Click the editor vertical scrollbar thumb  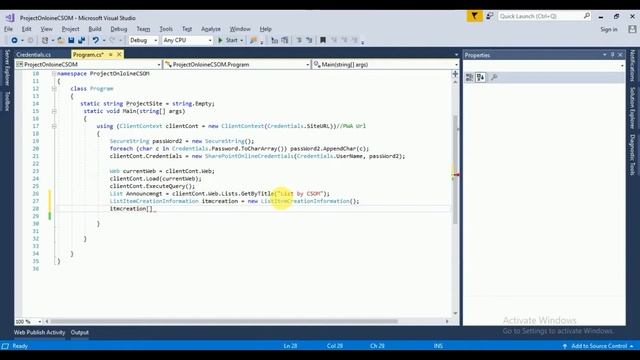click(x=455, y=169)
